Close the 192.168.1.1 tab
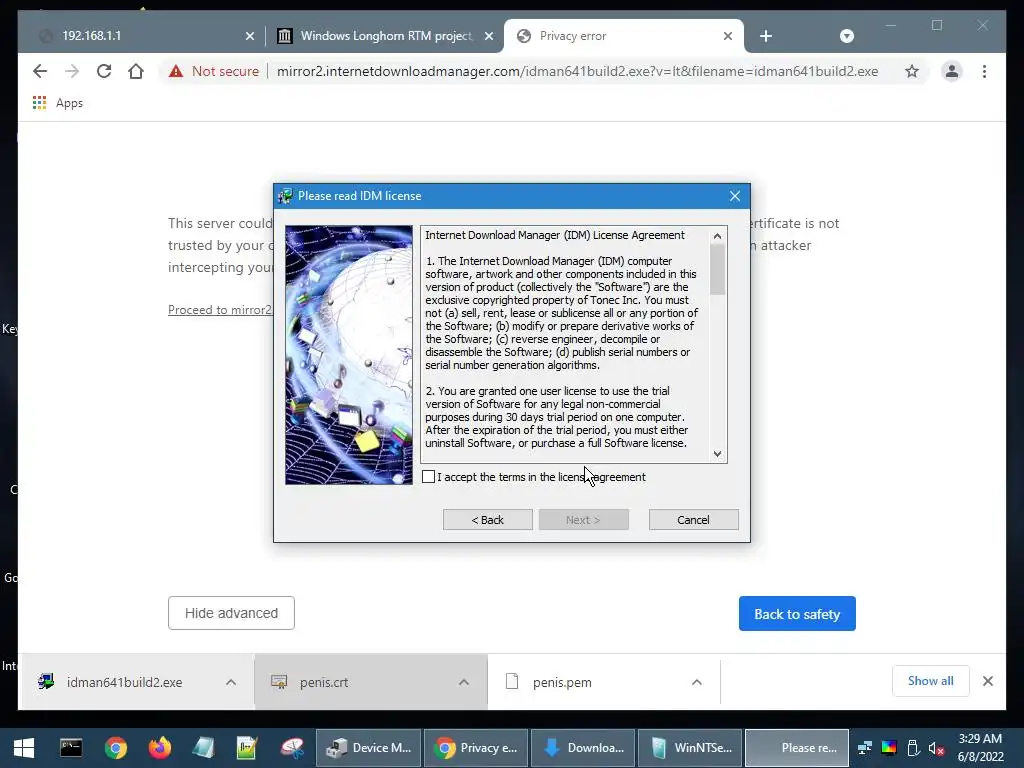This screenshot has width=1024, height=768. pos(249,36)
